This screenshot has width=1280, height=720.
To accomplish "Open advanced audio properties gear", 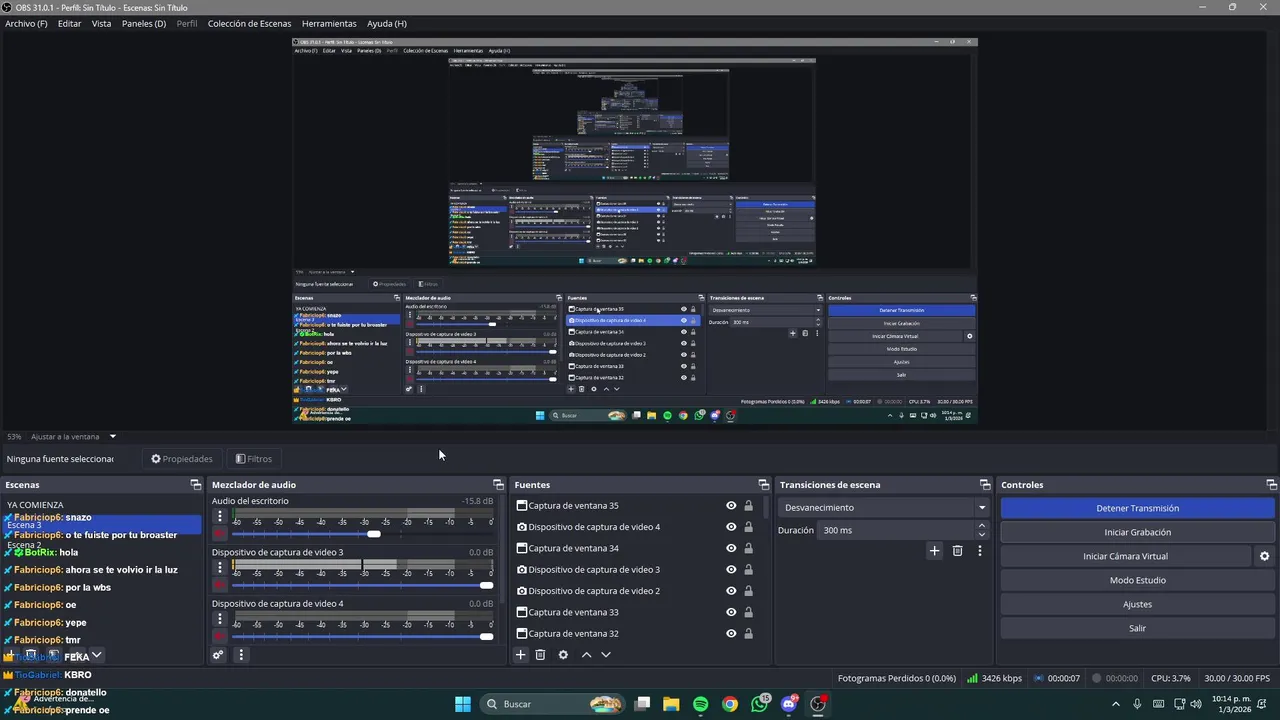I will coord(218,655).
